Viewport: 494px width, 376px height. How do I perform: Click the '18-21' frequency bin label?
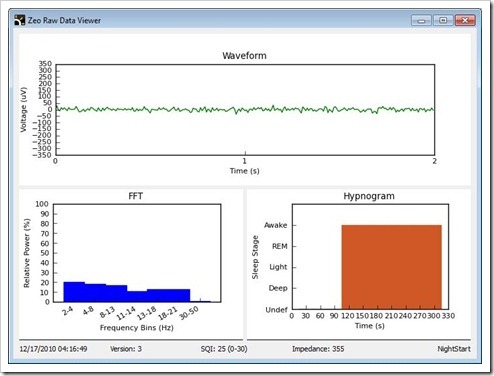pyautogui.click(x=167, y=313)
